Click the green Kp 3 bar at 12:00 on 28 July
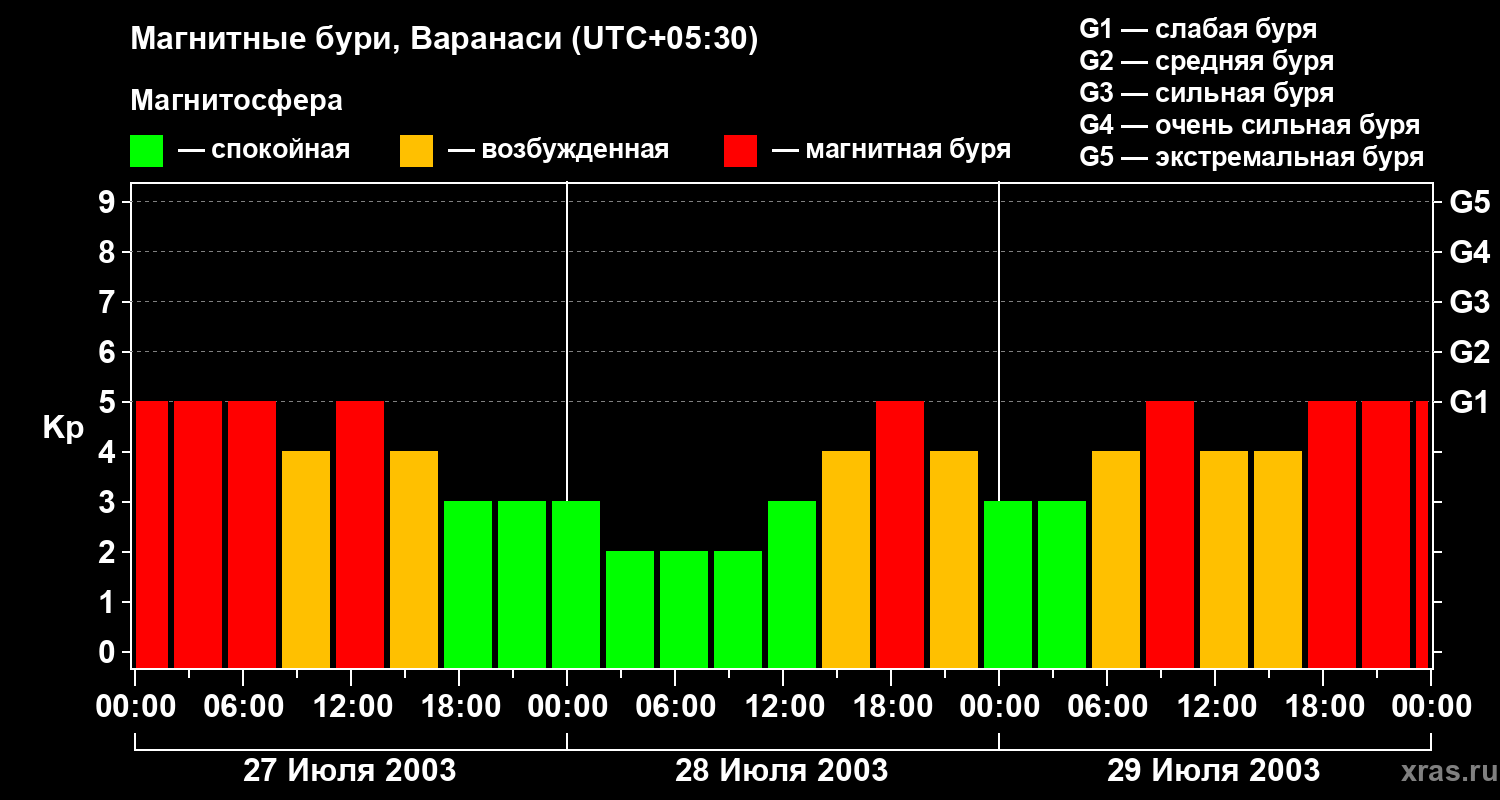This screenshot has width=1500, height=800. [x=792, y=585]
